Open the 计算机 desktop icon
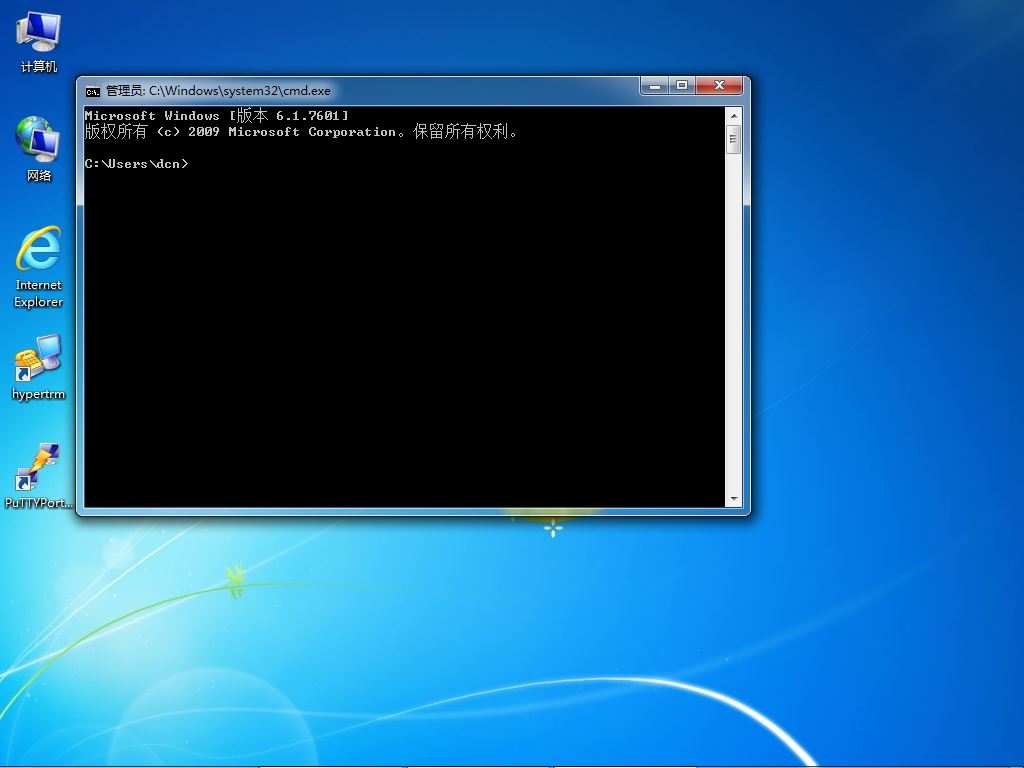Image resolution: width=1024 pixels, height=768 pixels. point(39,42)
